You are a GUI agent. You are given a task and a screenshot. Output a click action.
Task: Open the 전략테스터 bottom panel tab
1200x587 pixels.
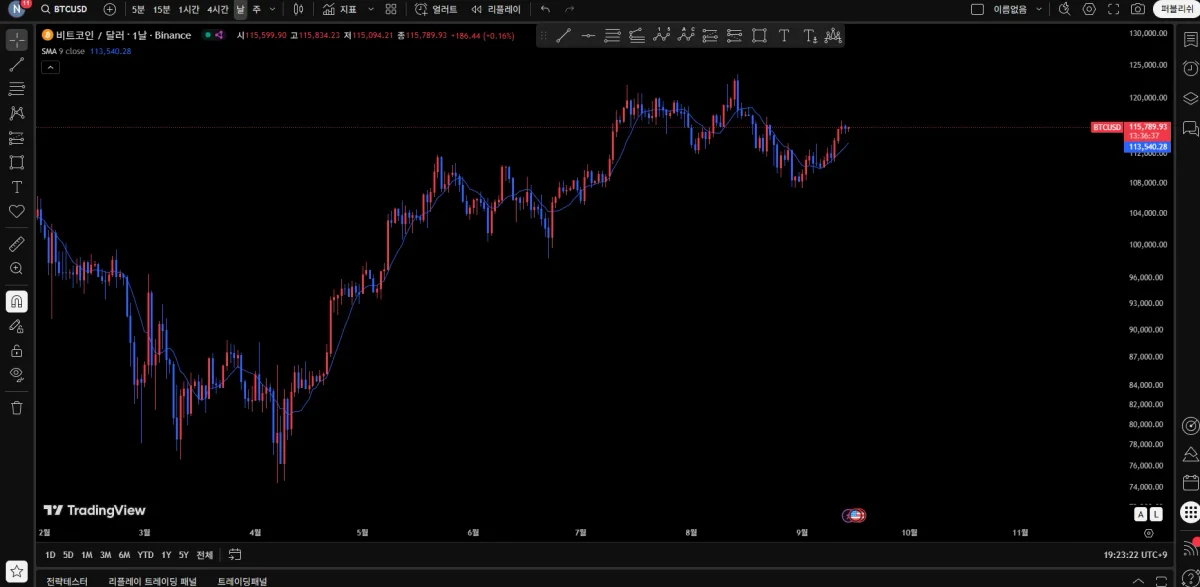pos(66,581)
